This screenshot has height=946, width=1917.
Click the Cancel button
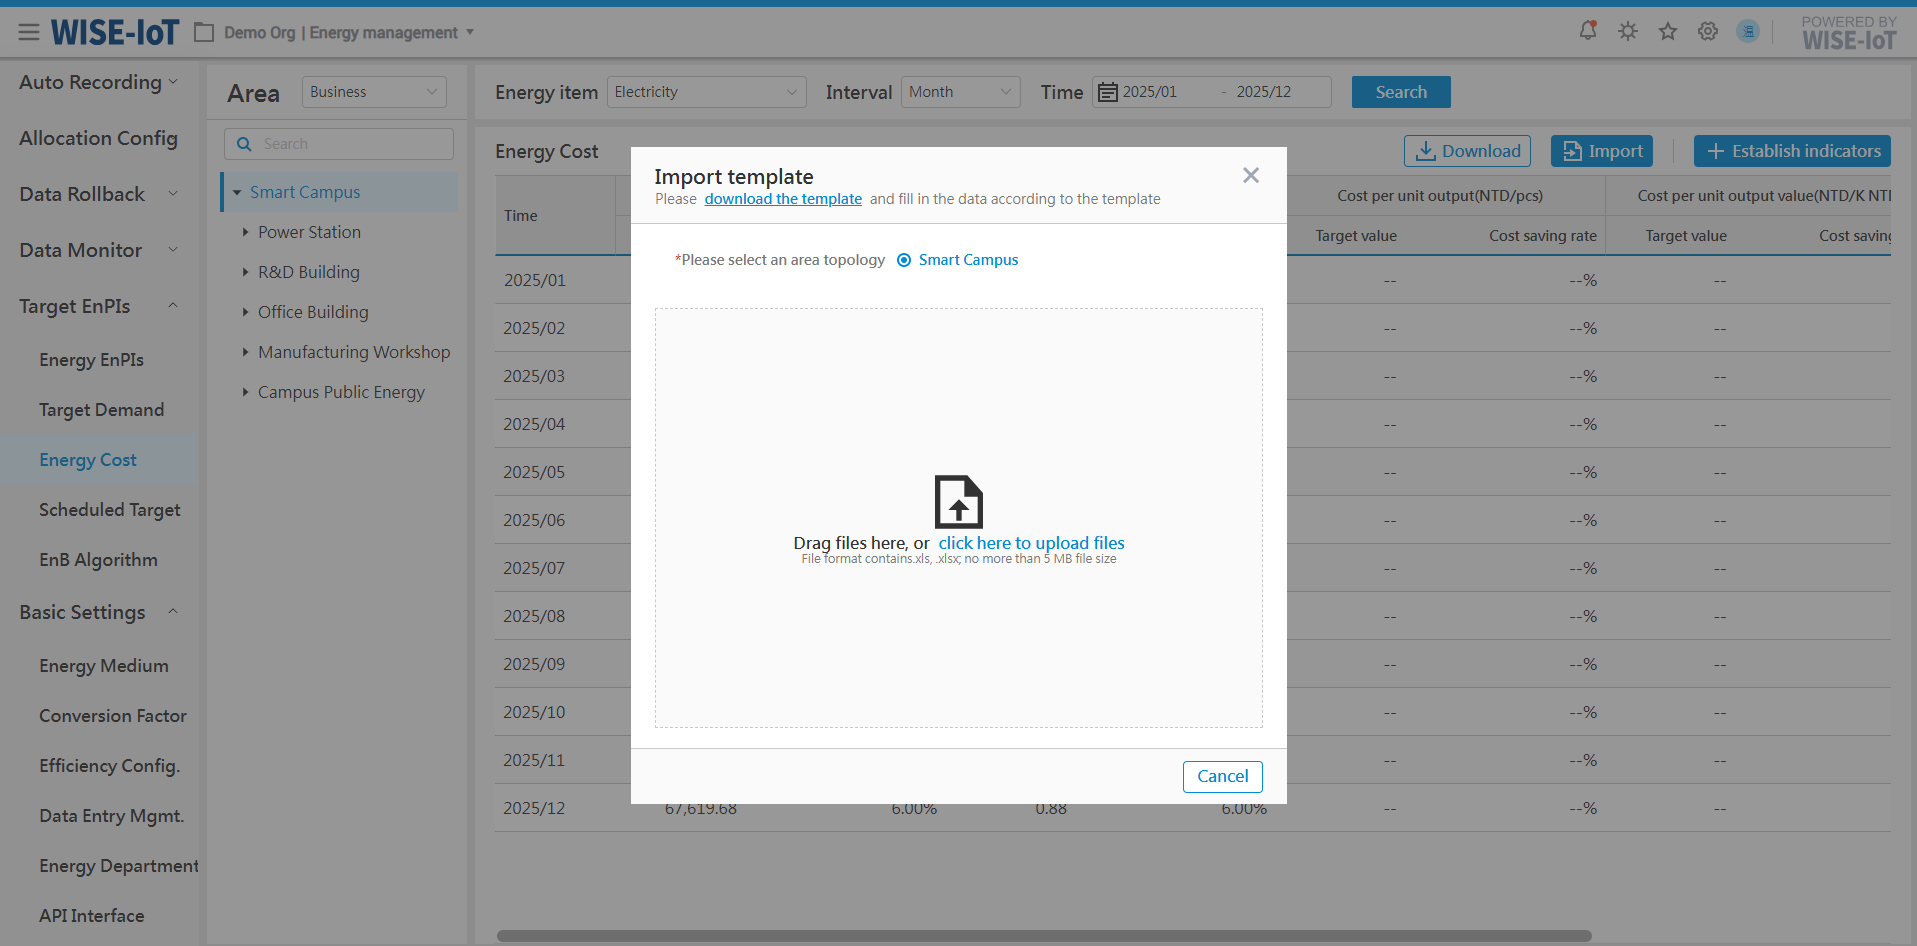pos(1222,776)
